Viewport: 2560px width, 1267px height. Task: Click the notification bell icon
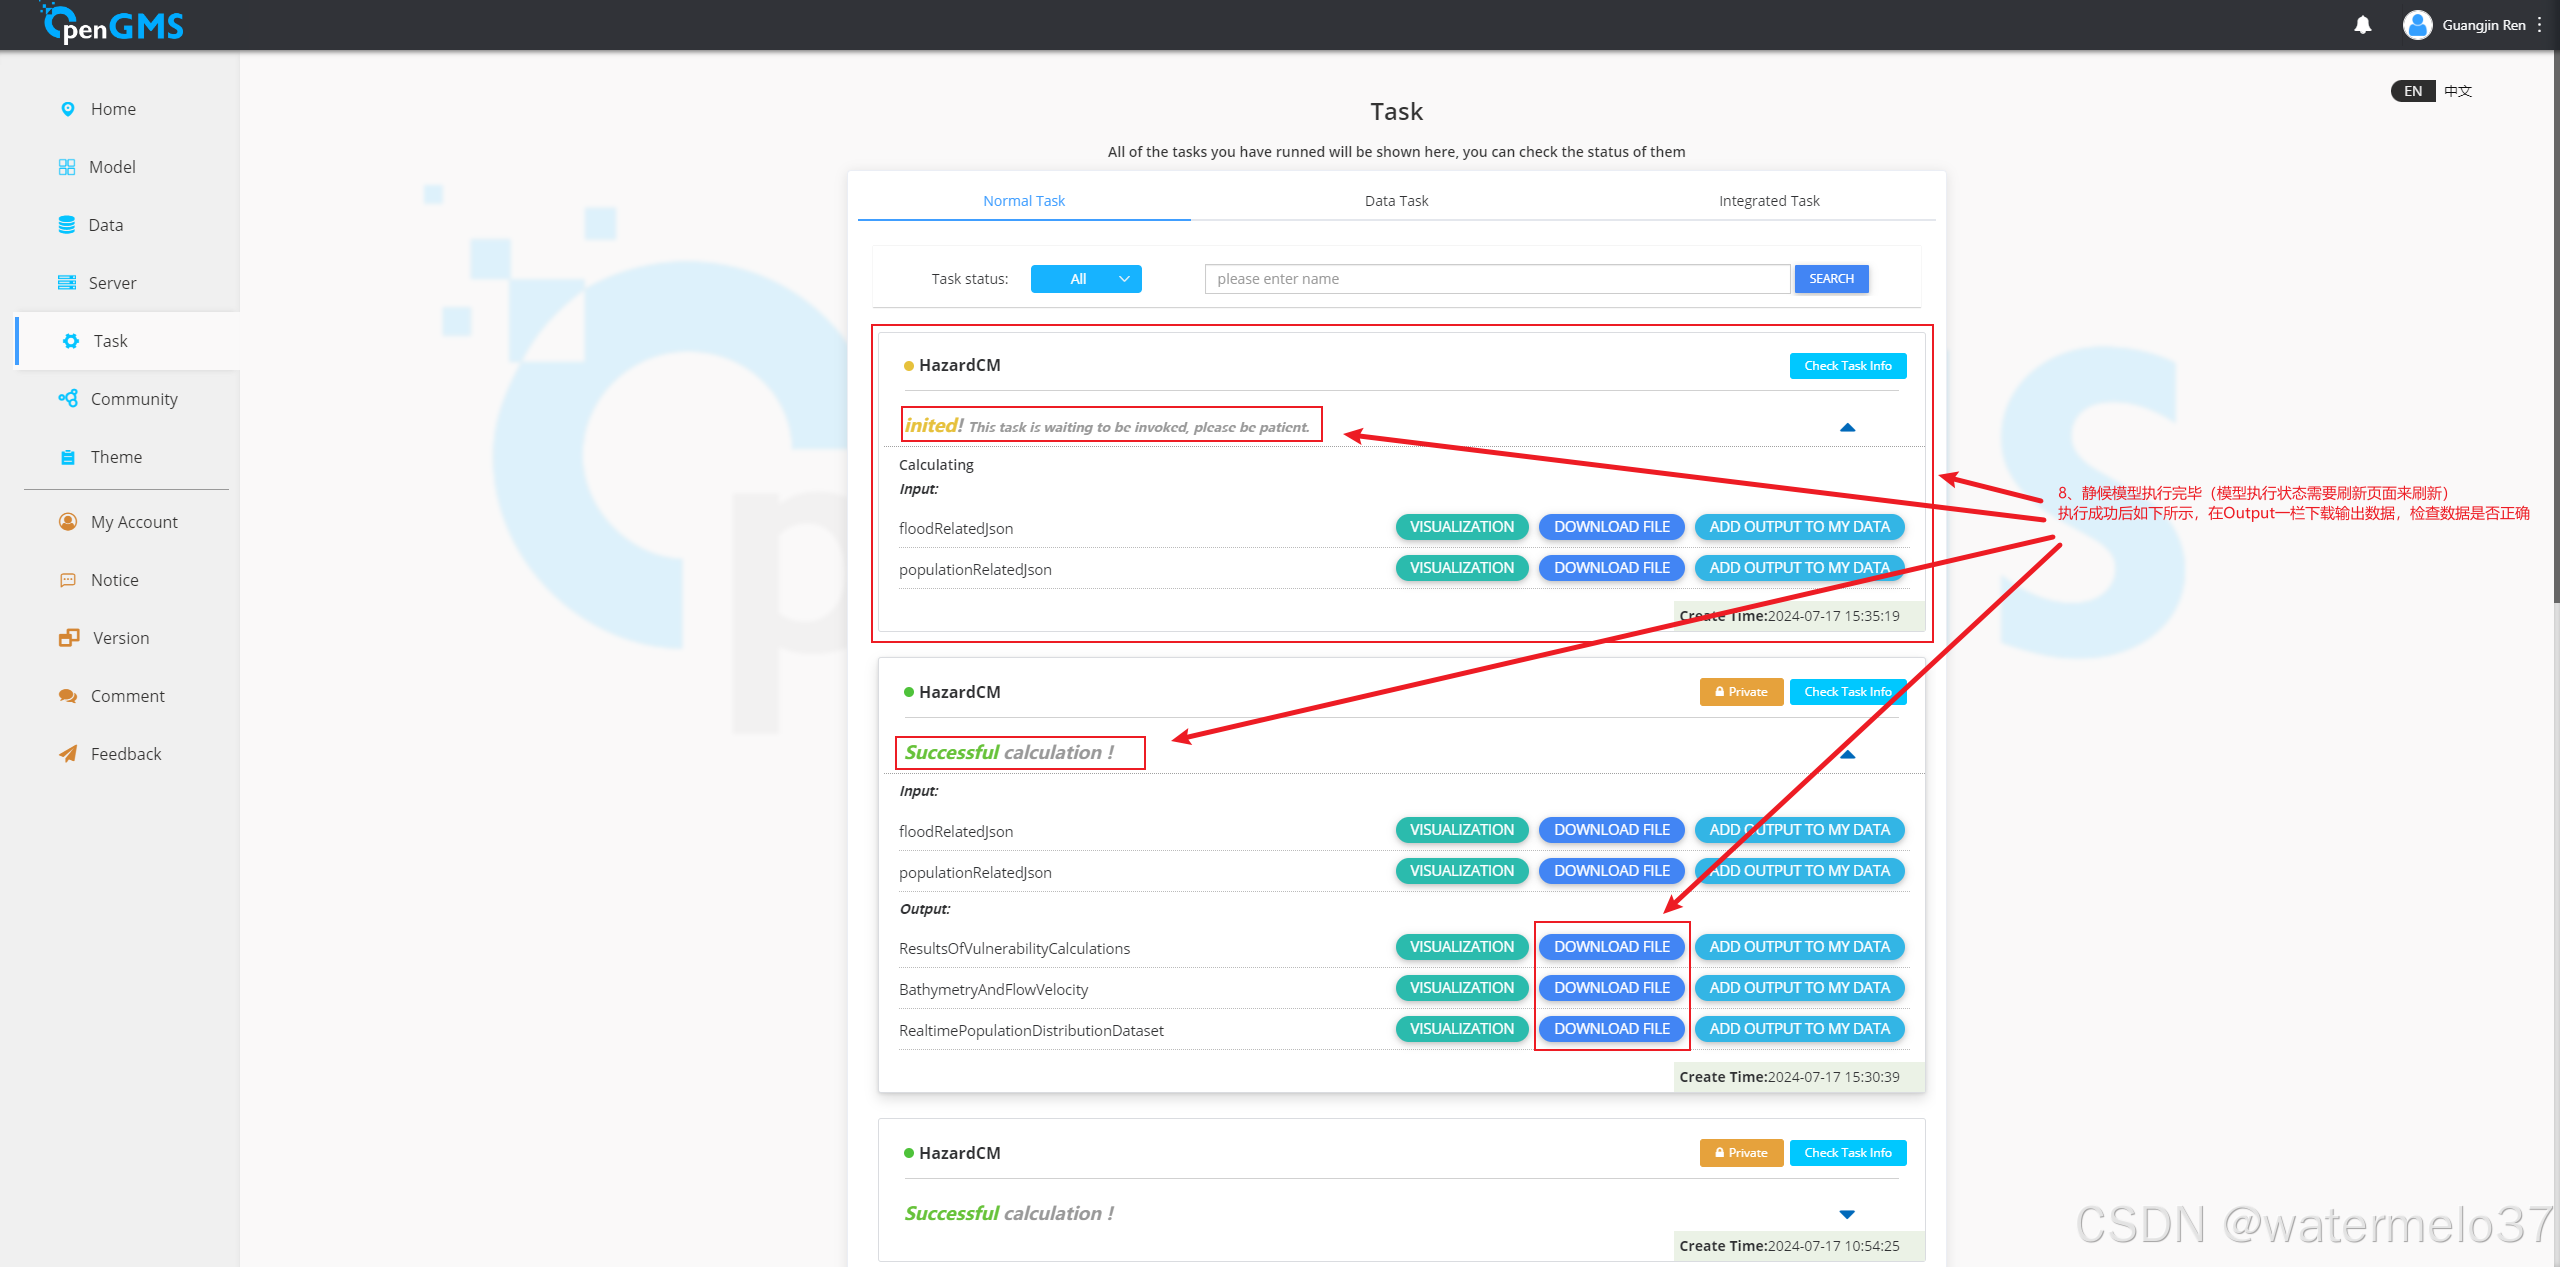2362,25
